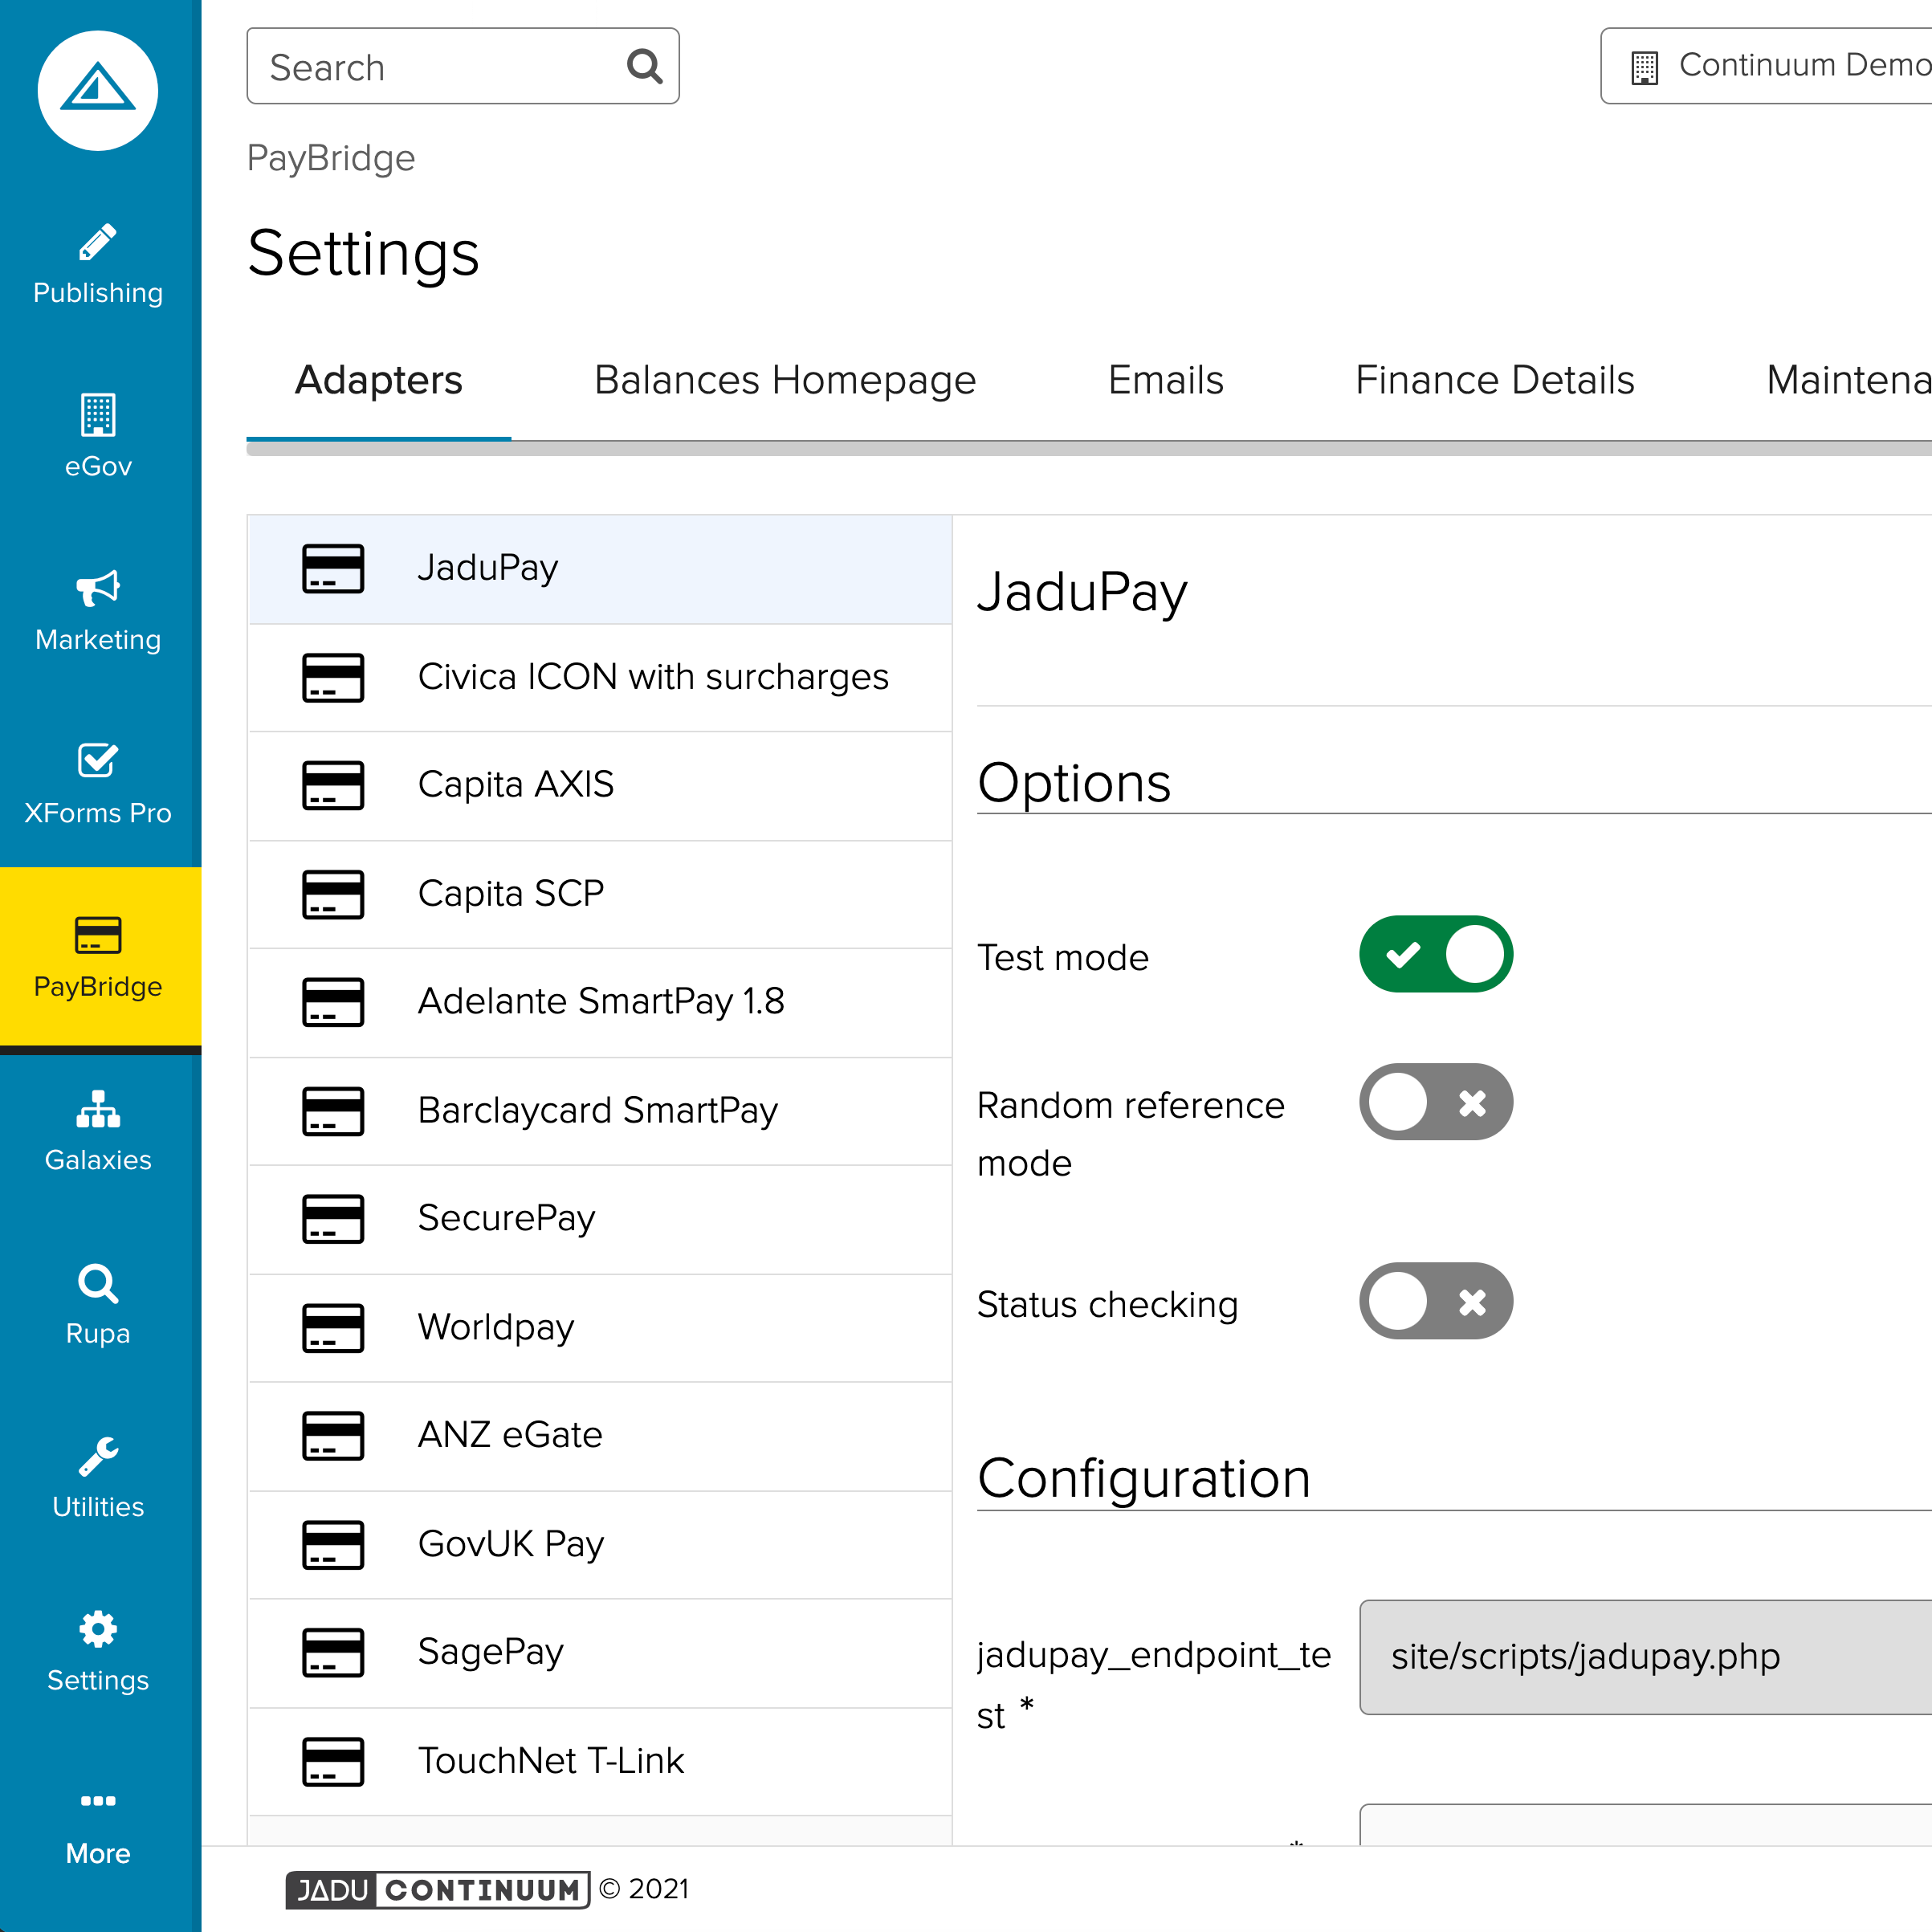Open the Publishing pencil icon
Image resolution: width=1932 pixels, height=1932 pixels.
[x=98, y=242]
